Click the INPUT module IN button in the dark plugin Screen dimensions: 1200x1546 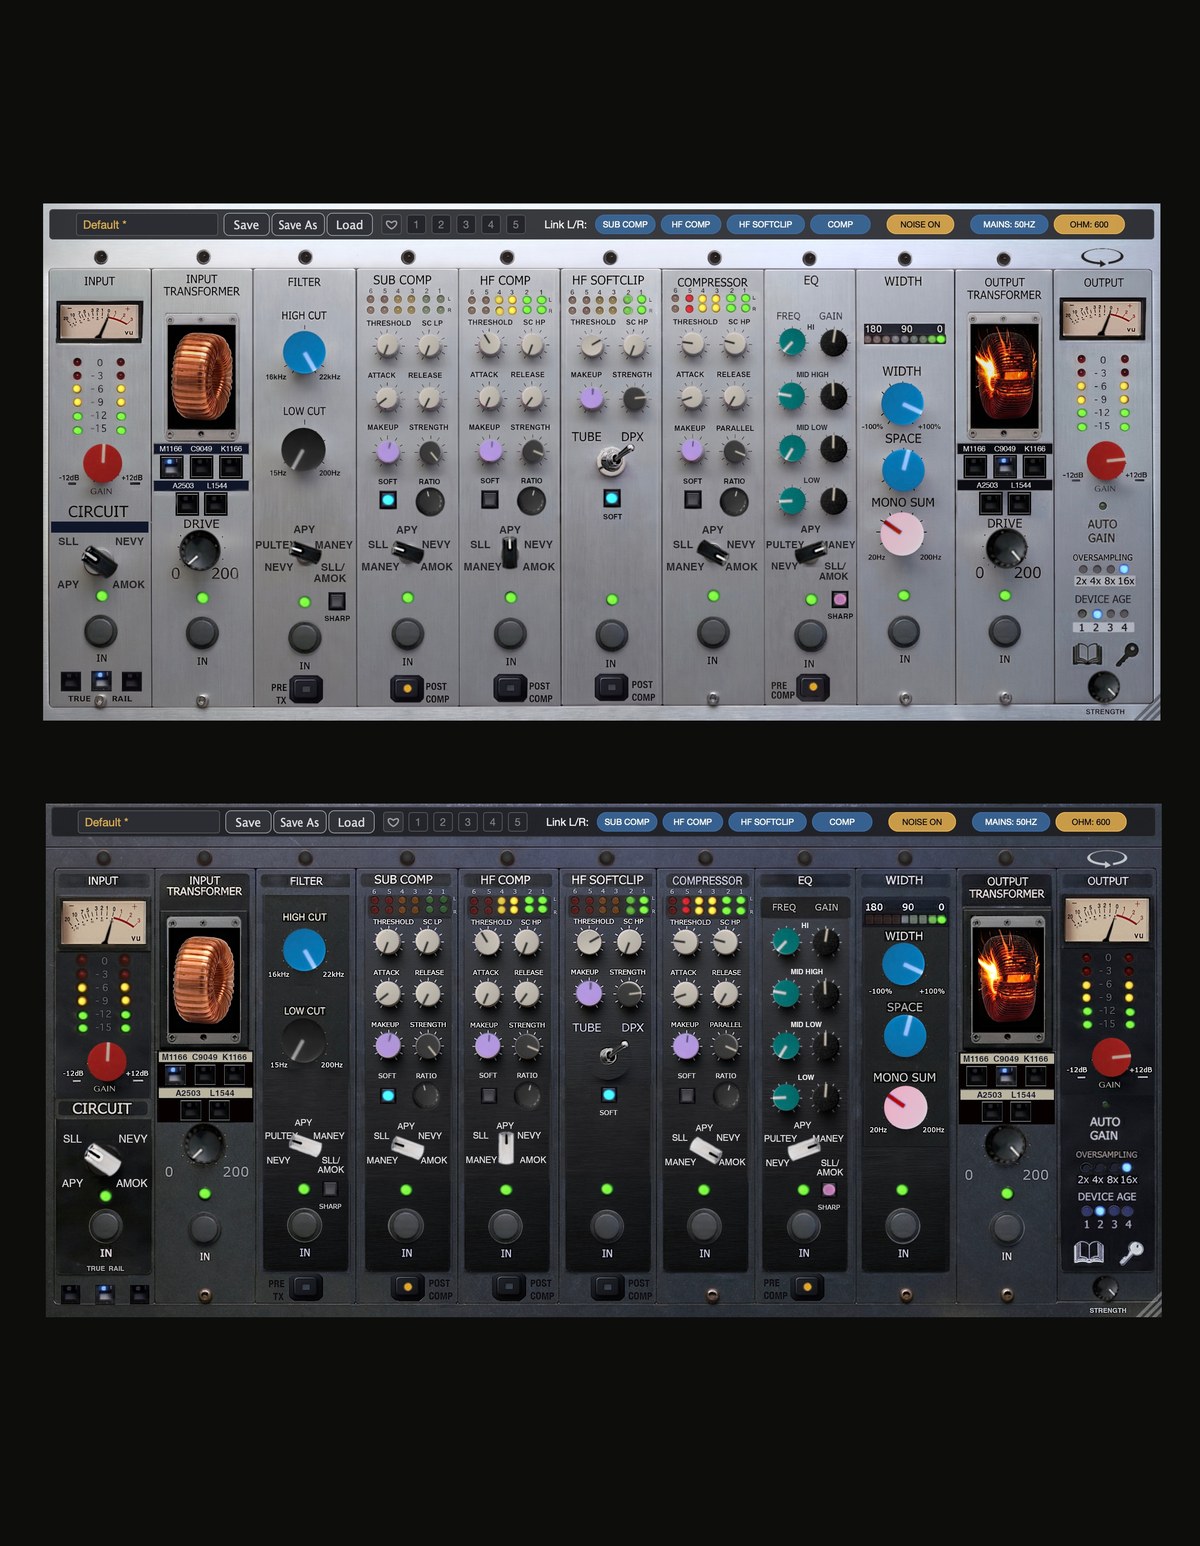(105, 1225)
